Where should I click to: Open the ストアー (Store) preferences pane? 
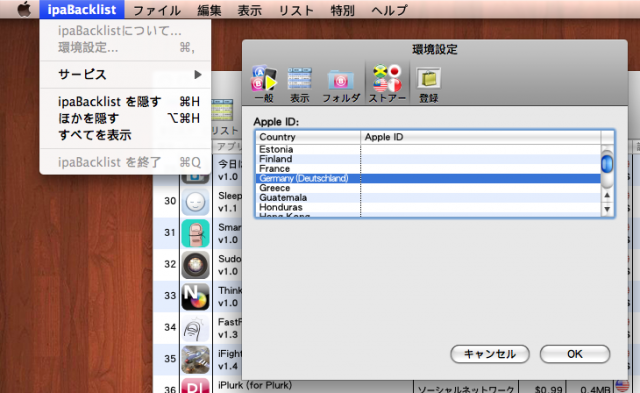click(x=387, y=83)
